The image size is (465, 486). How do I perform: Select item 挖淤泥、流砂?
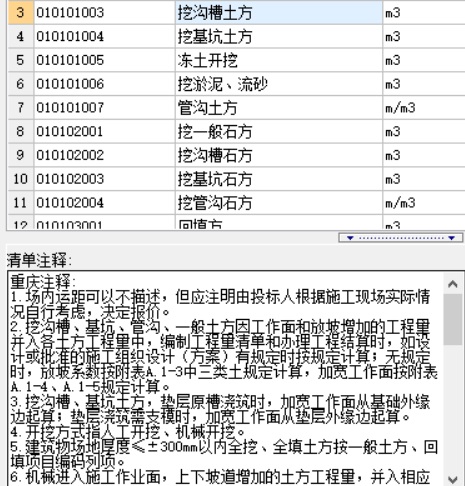tap(279, 84)
